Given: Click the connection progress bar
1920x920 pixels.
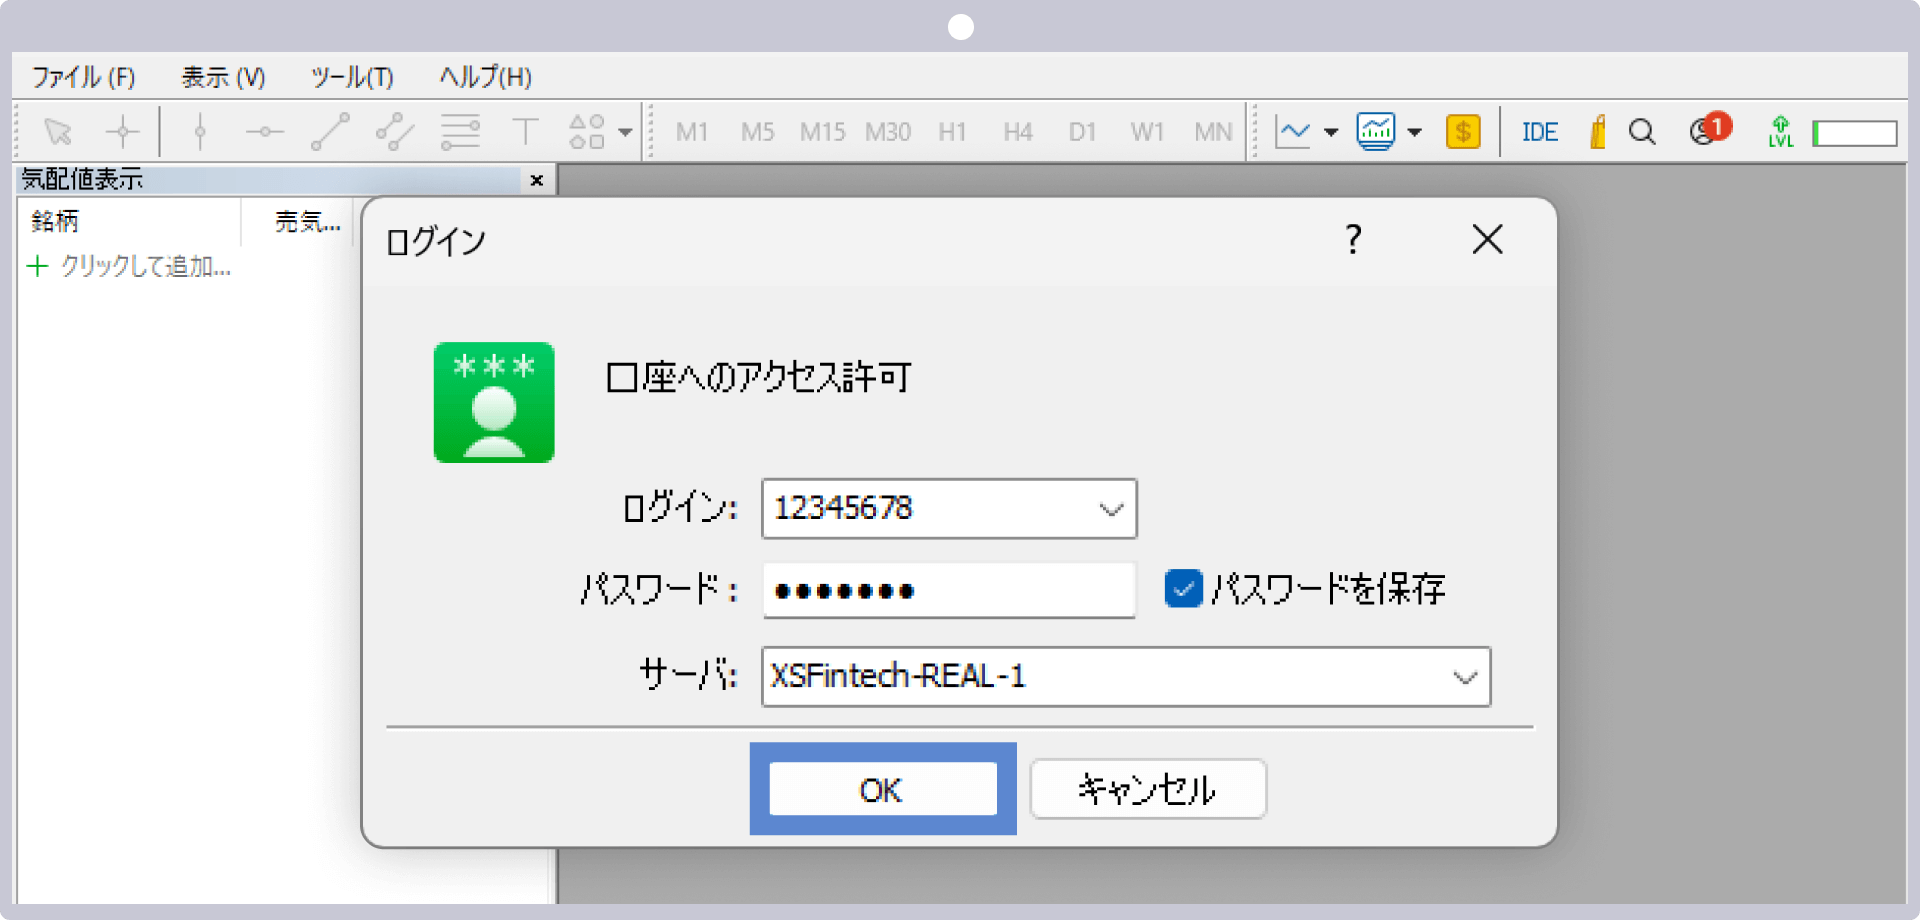Looking at the screenshot, I should click(1855, 133).
